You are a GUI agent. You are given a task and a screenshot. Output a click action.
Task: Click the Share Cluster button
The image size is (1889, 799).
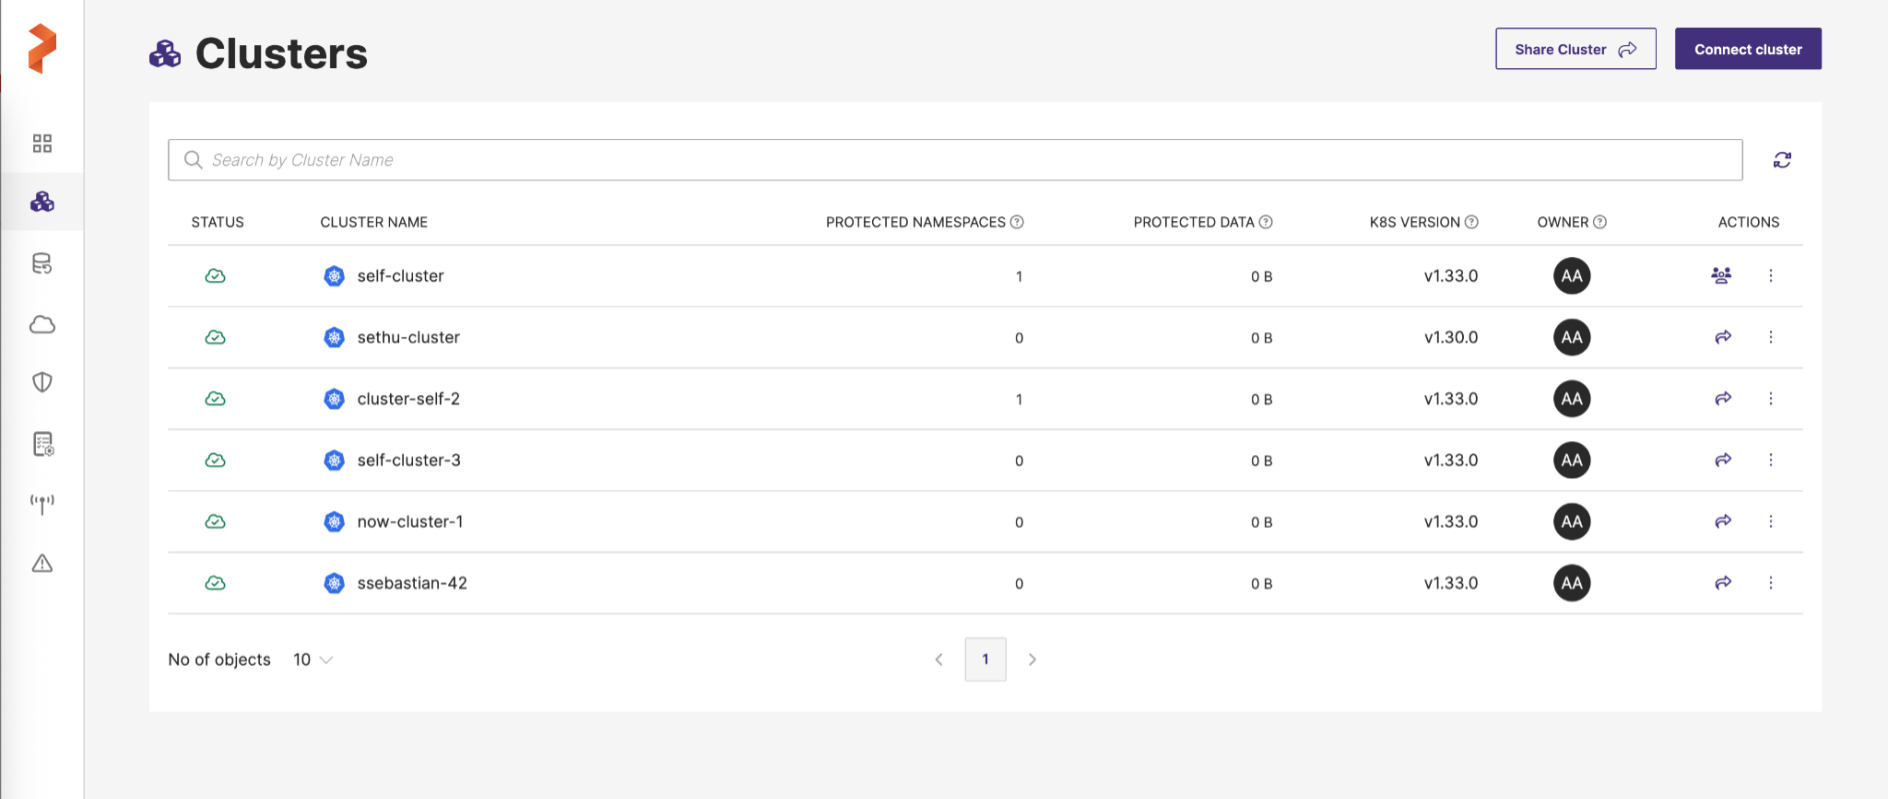click(1575, 49)
